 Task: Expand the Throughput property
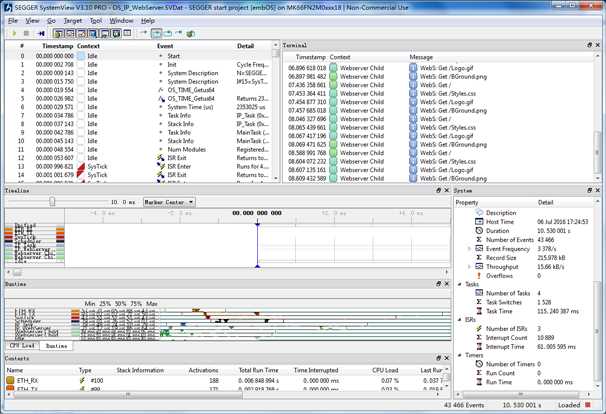(x=470, y=267)
